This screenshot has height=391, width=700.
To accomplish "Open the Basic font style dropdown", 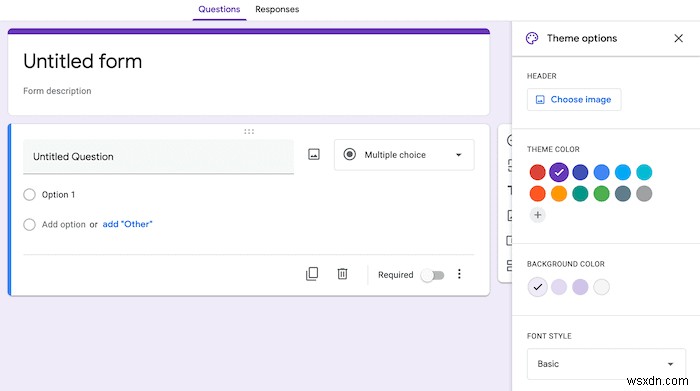I will click(x=606, y=364).
